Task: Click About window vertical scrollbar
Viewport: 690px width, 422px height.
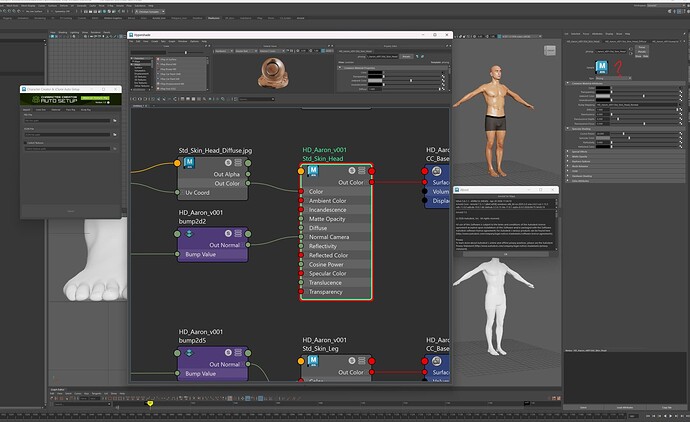Action: 556,230
